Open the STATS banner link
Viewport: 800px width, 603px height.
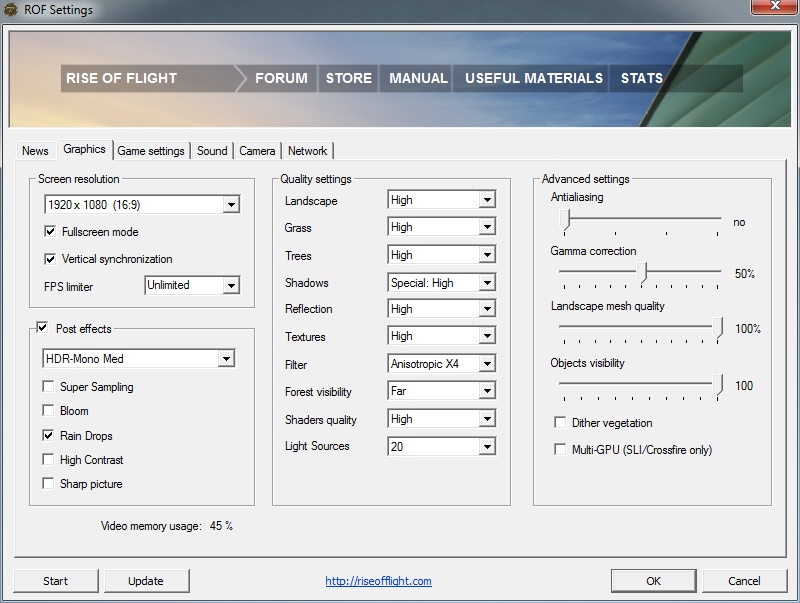click(x=642, y=78)
